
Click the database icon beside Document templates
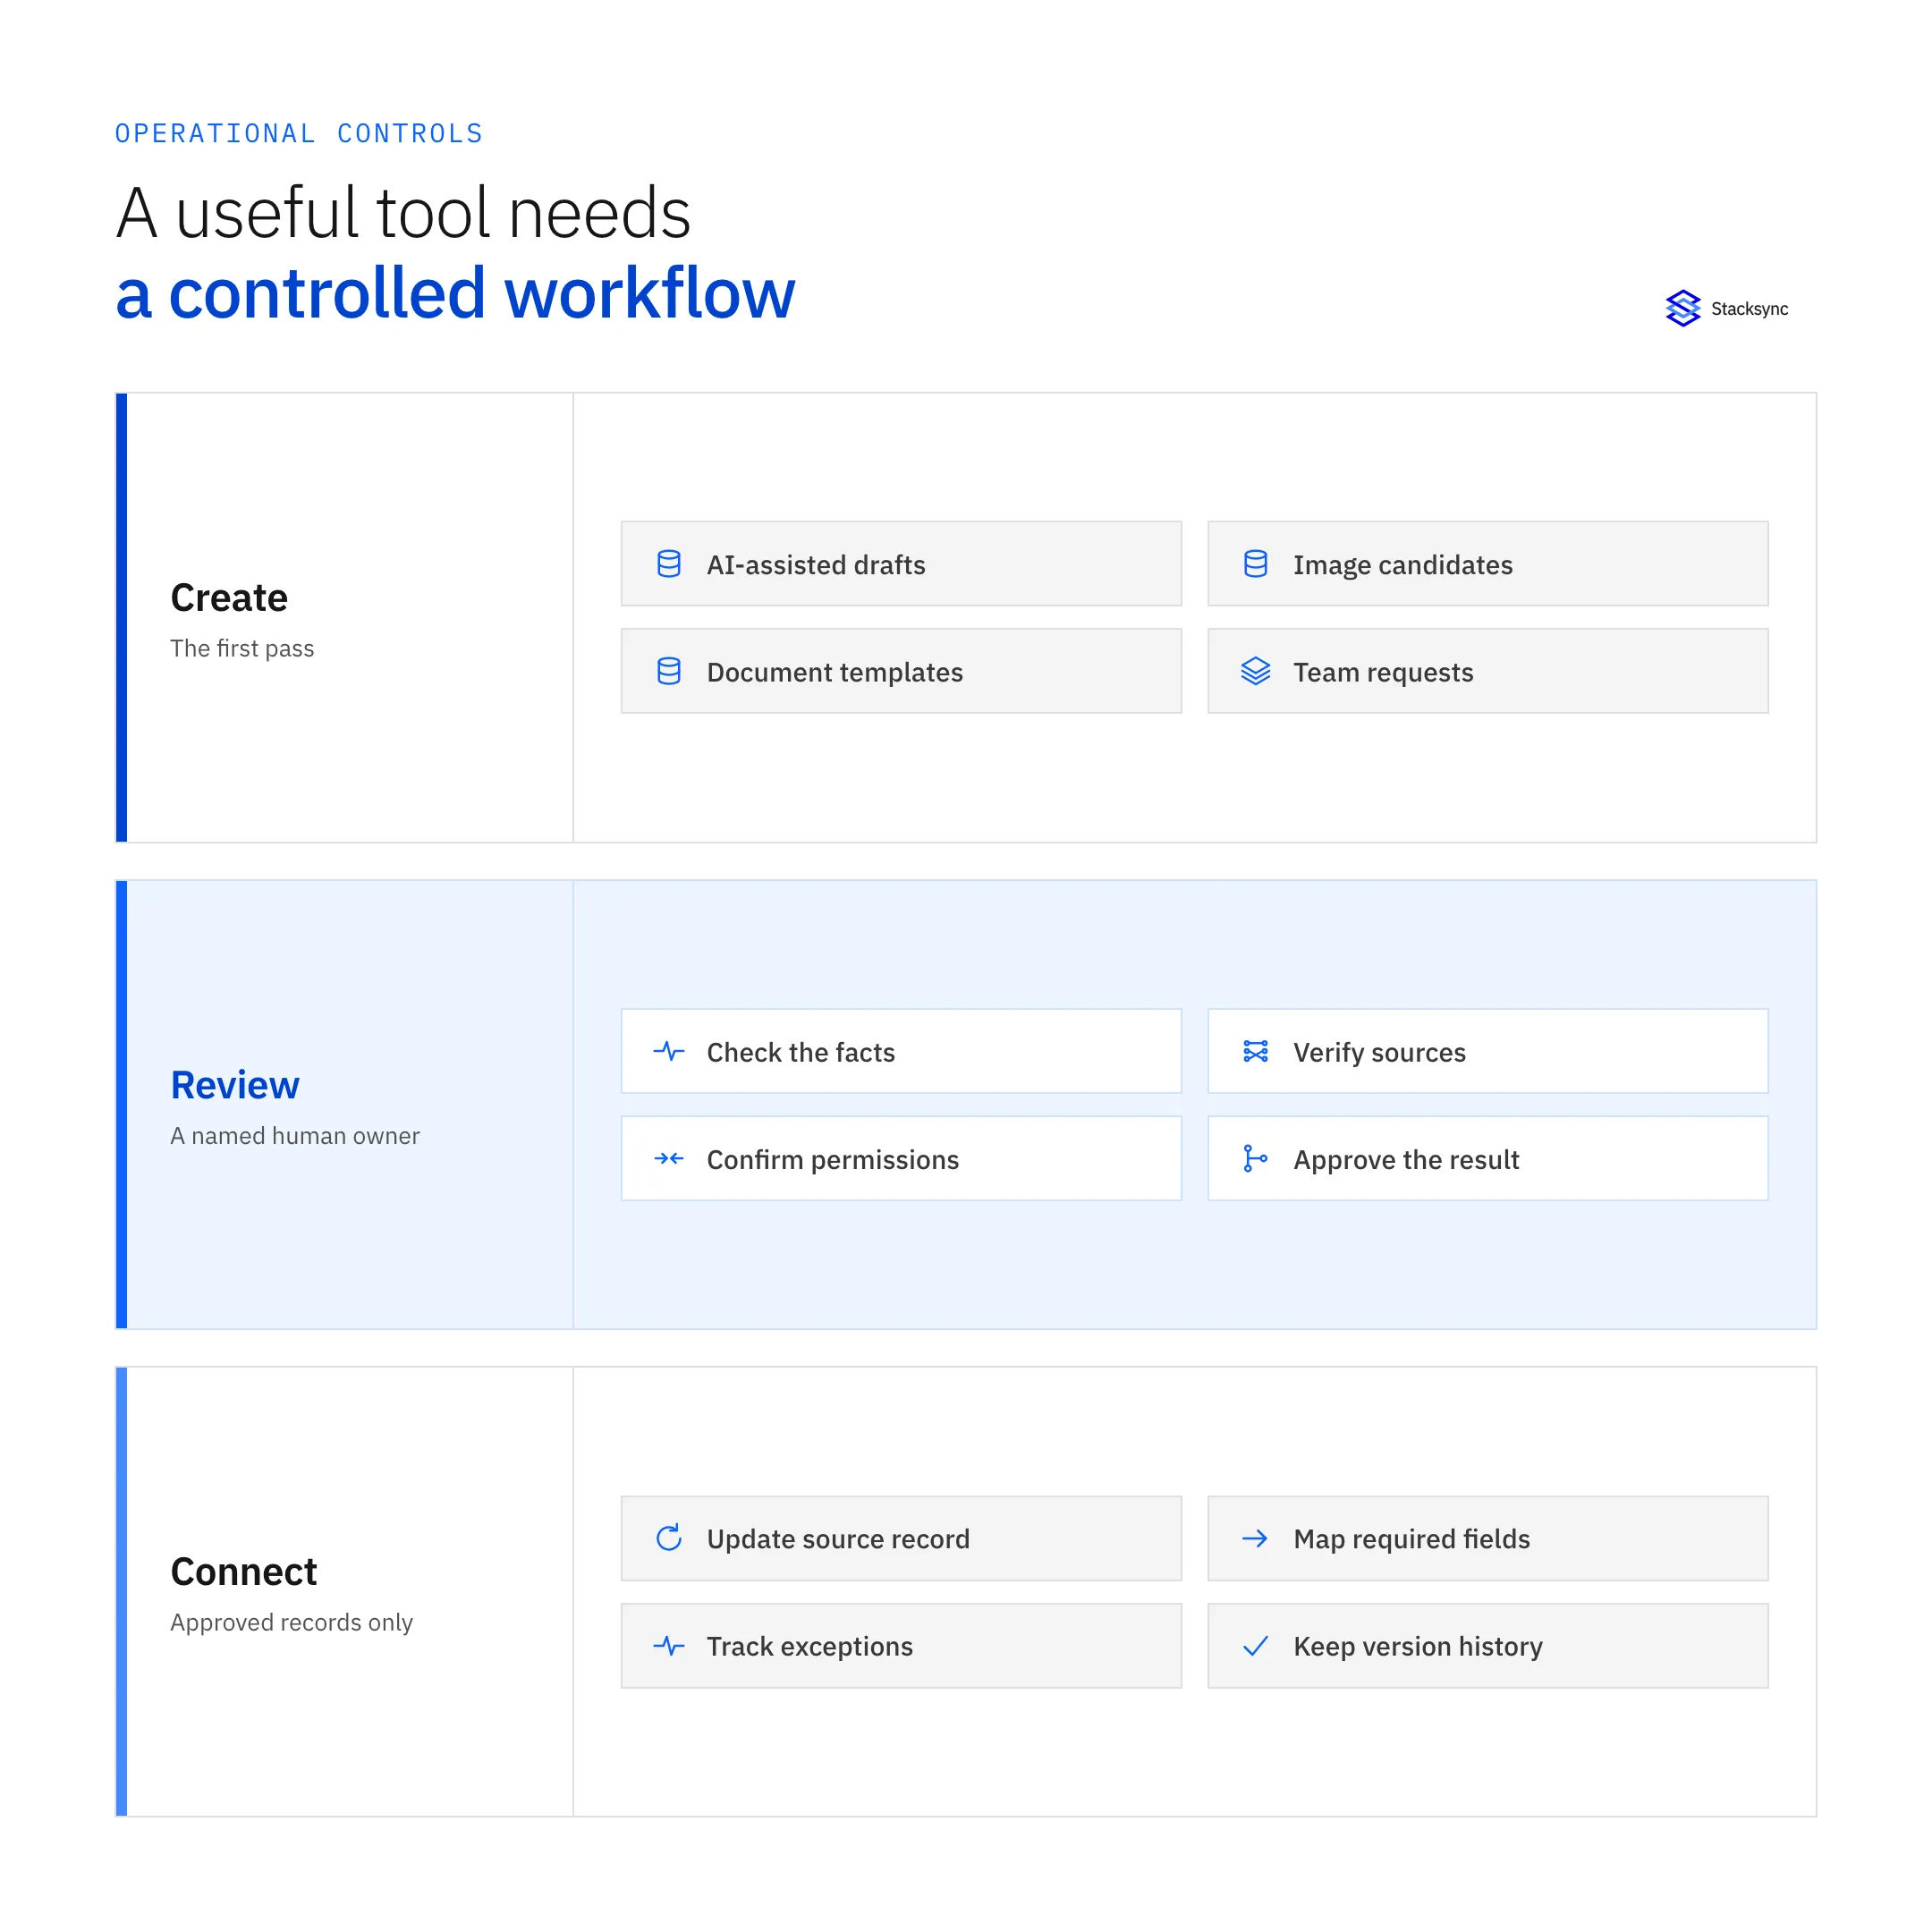point(669,671)
